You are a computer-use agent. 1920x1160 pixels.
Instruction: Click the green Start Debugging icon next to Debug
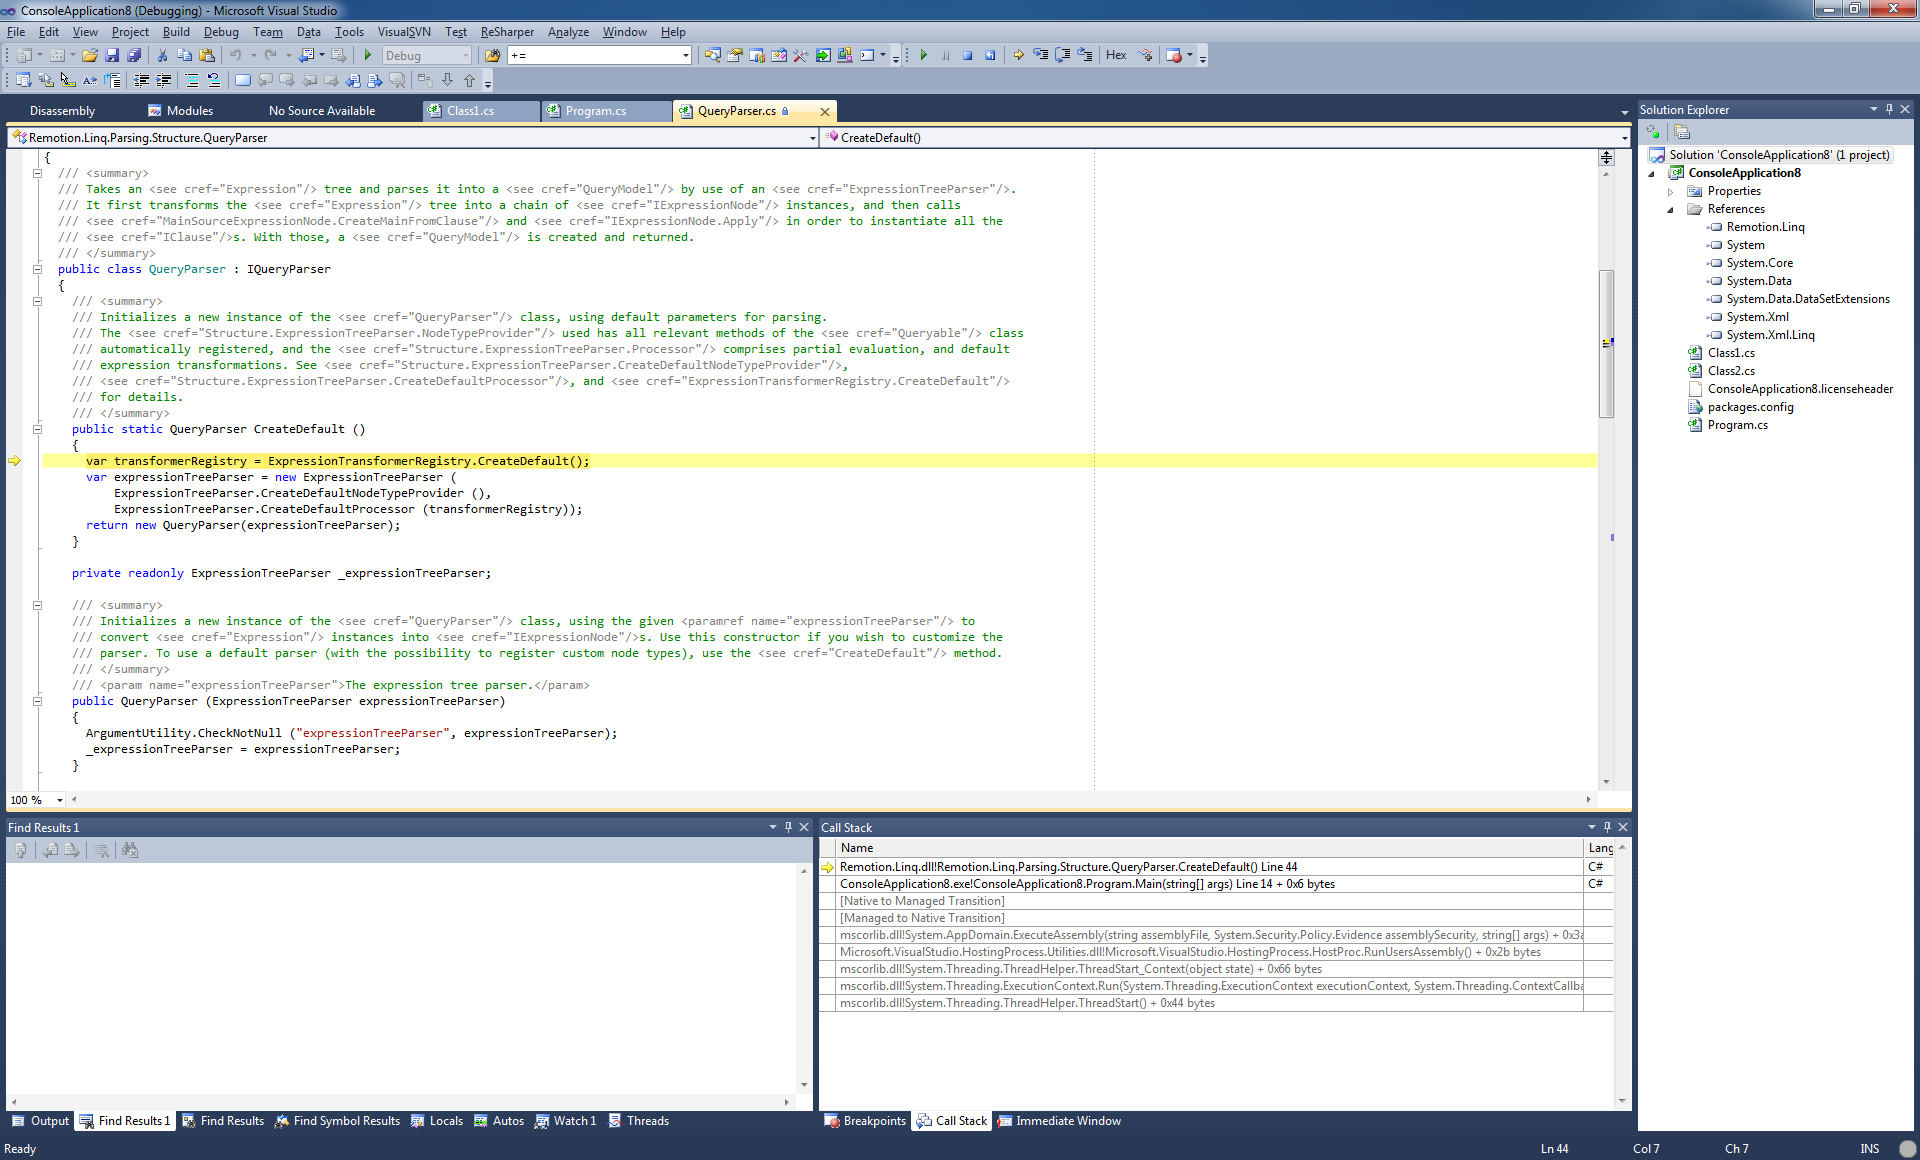[368, 56]
